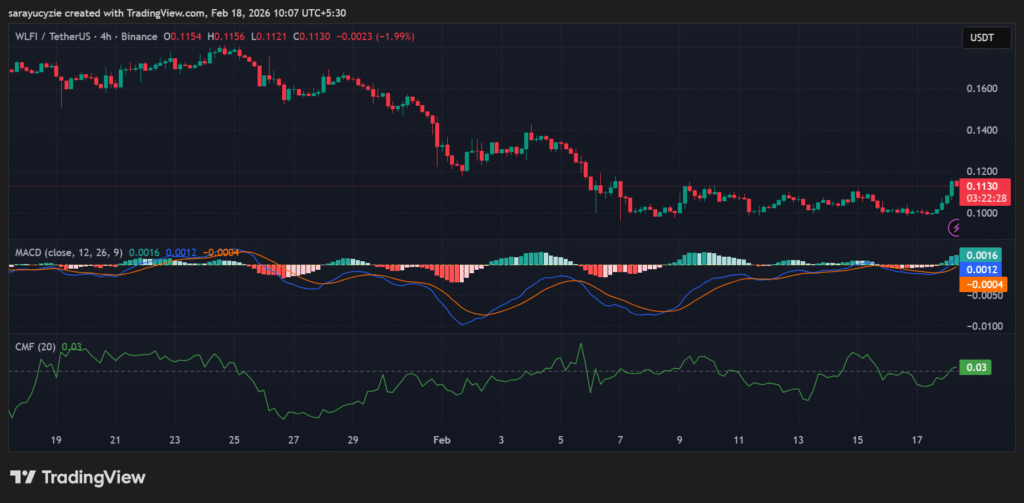Click the blue 0.0012 MACD value label
Image resolution: width=1024 pixels, height=503 pixels.
(981, 270)
